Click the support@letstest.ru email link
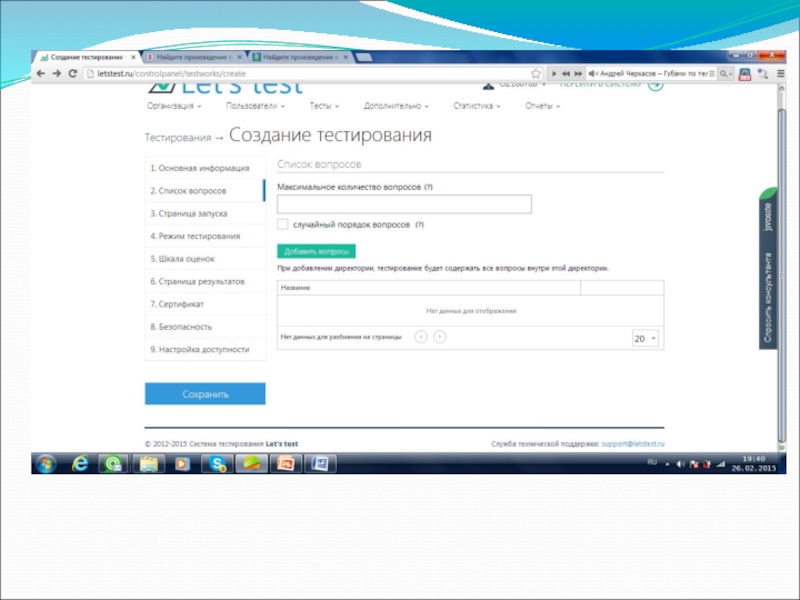 click(632, 443)
